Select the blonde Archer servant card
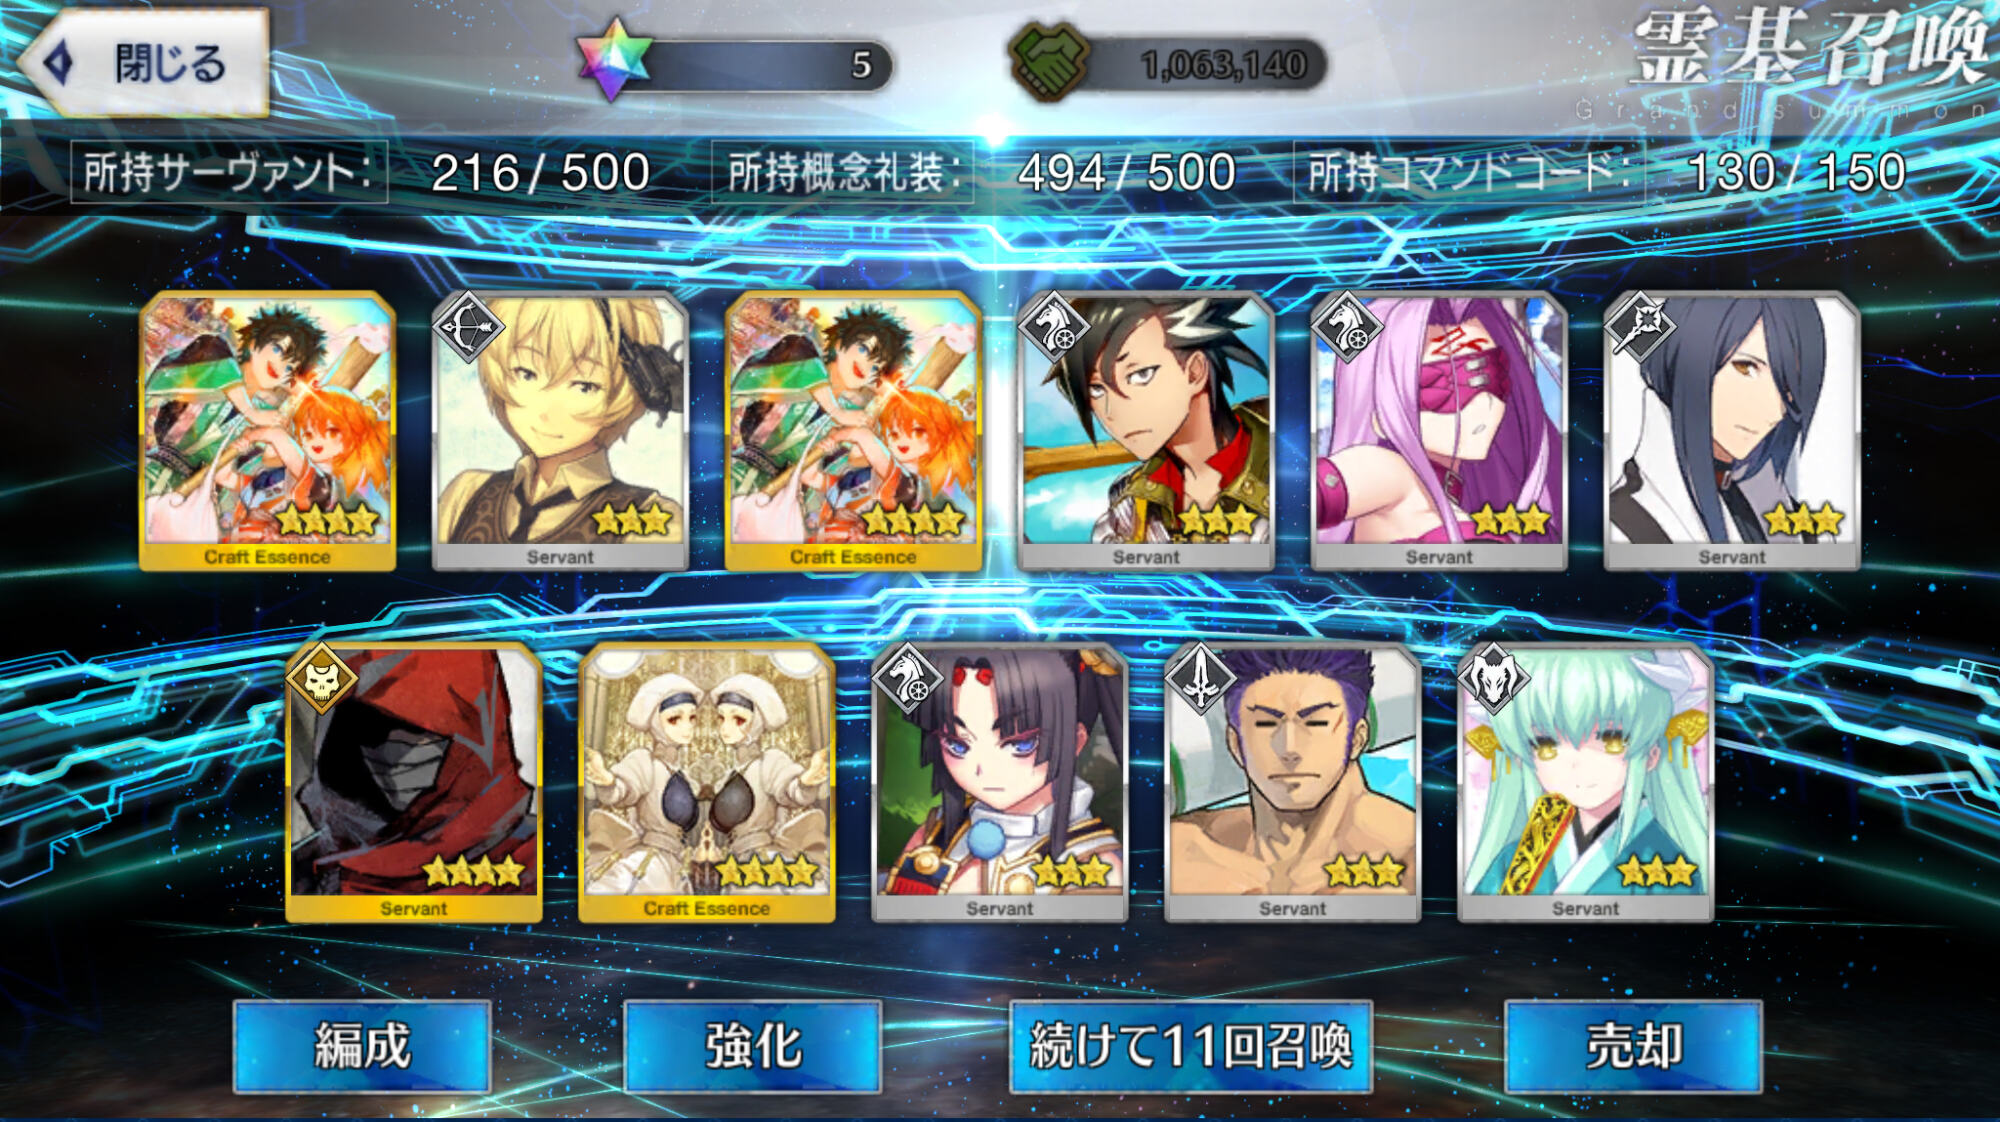 [560, 431]
